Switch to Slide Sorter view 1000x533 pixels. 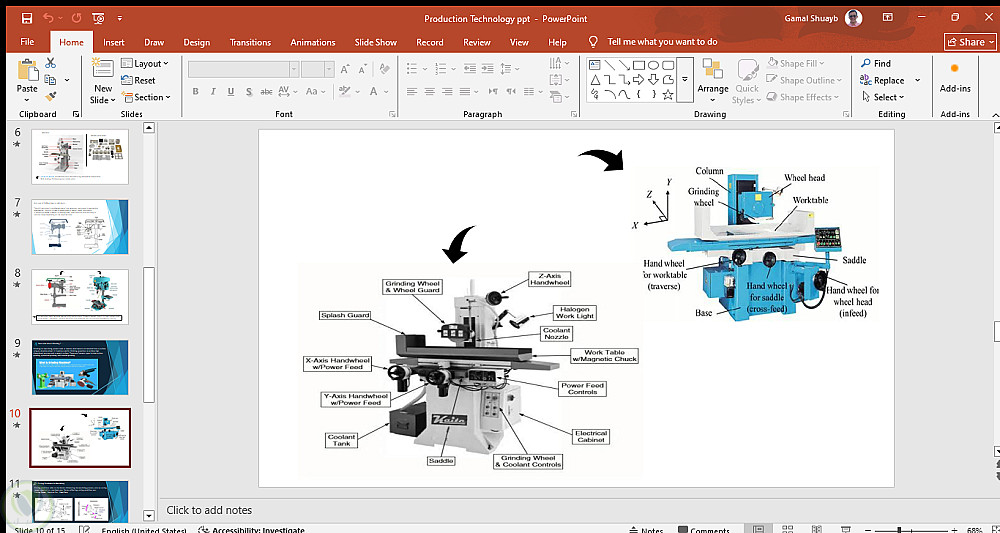(x=787, y=529)
